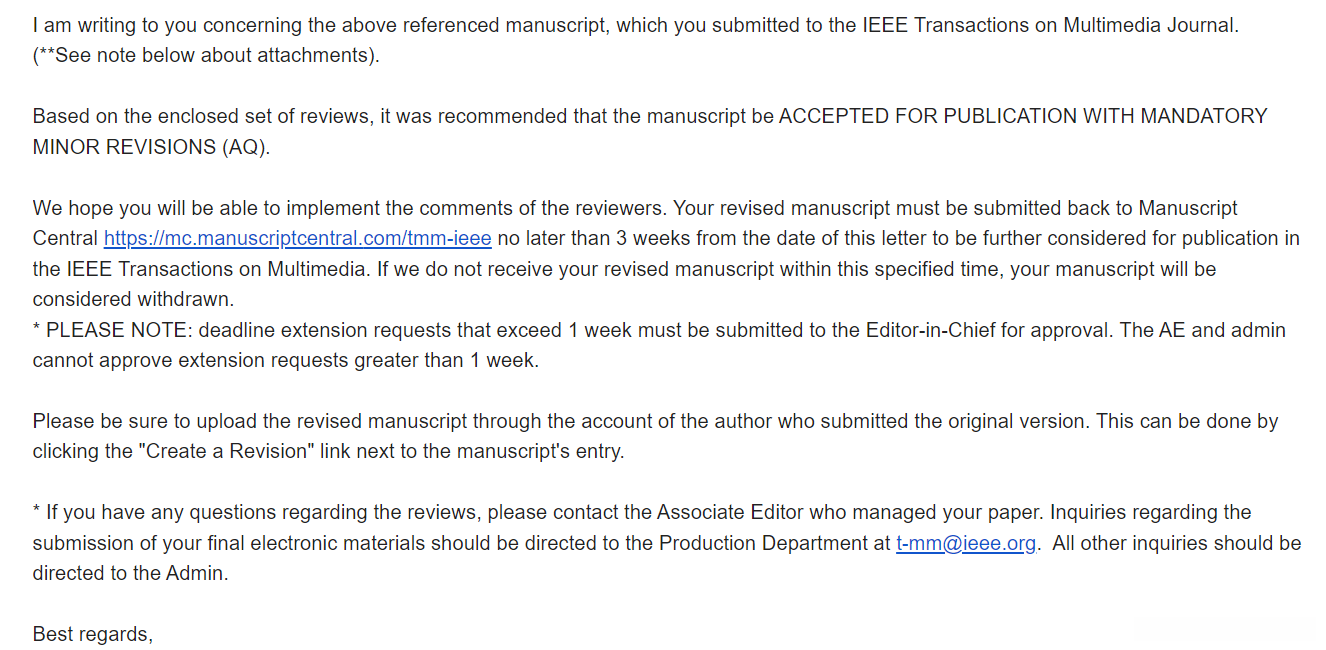Click the phrase "ACCEPTED FOR PUBLICATION"
The height and width of the screenshot is (650, 1326).
[x=902, y=116]
